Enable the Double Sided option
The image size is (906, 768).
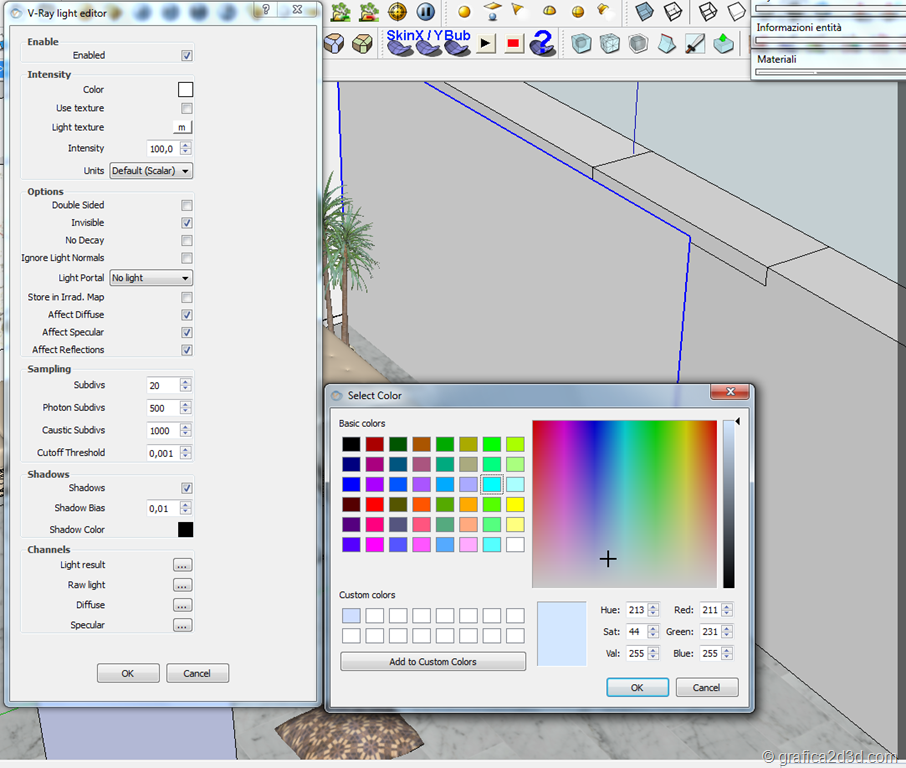coord(187,205)
